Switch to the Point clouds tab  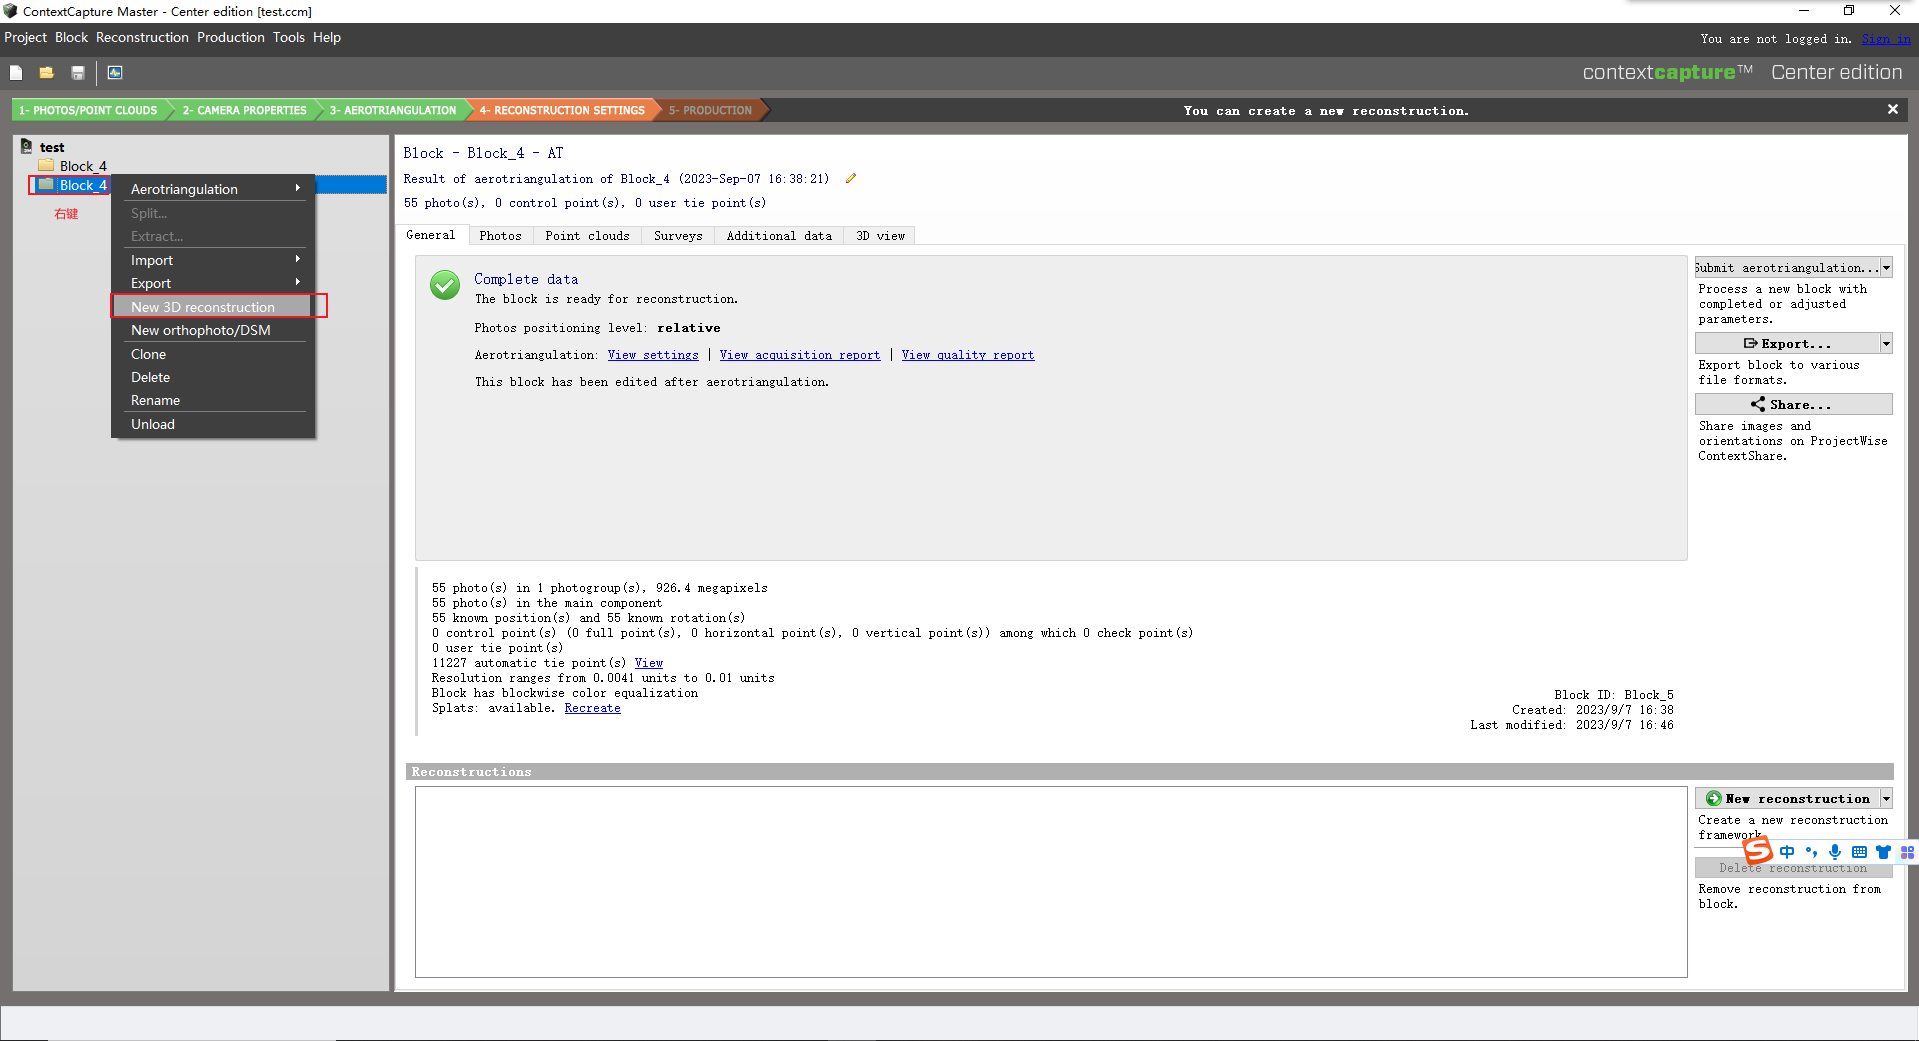[587, 235]
